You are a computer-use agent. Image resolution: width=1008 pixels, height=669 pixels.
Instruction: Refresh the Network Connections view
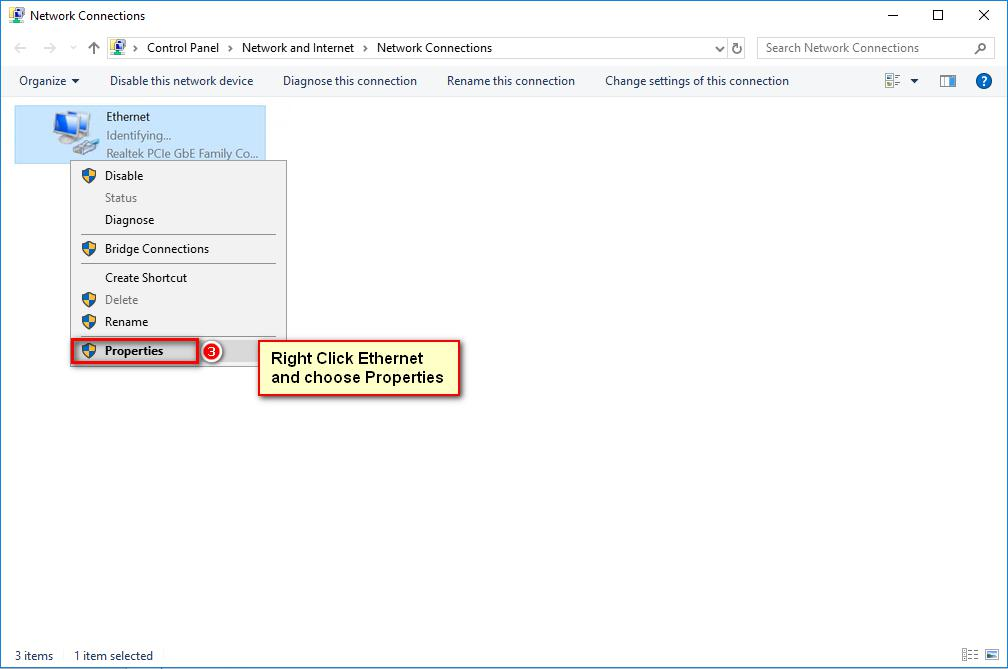point(737,48)
